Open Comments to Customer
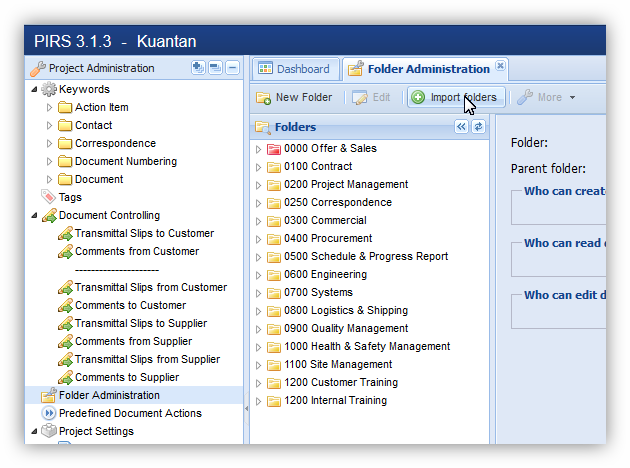 (x=131, y=305)
